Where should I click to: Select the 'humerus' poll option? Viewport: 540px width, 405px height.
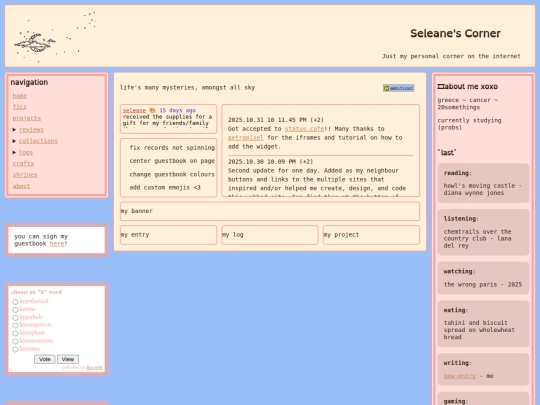pyautogui.click(x=15, y=349)
